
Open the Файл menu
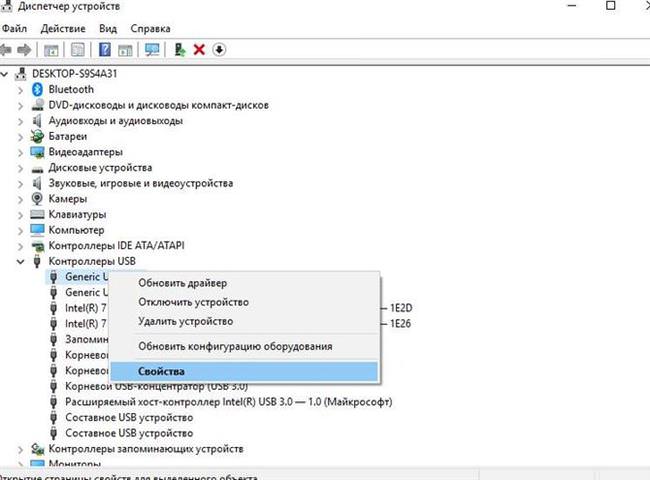(x=15, y=29)
